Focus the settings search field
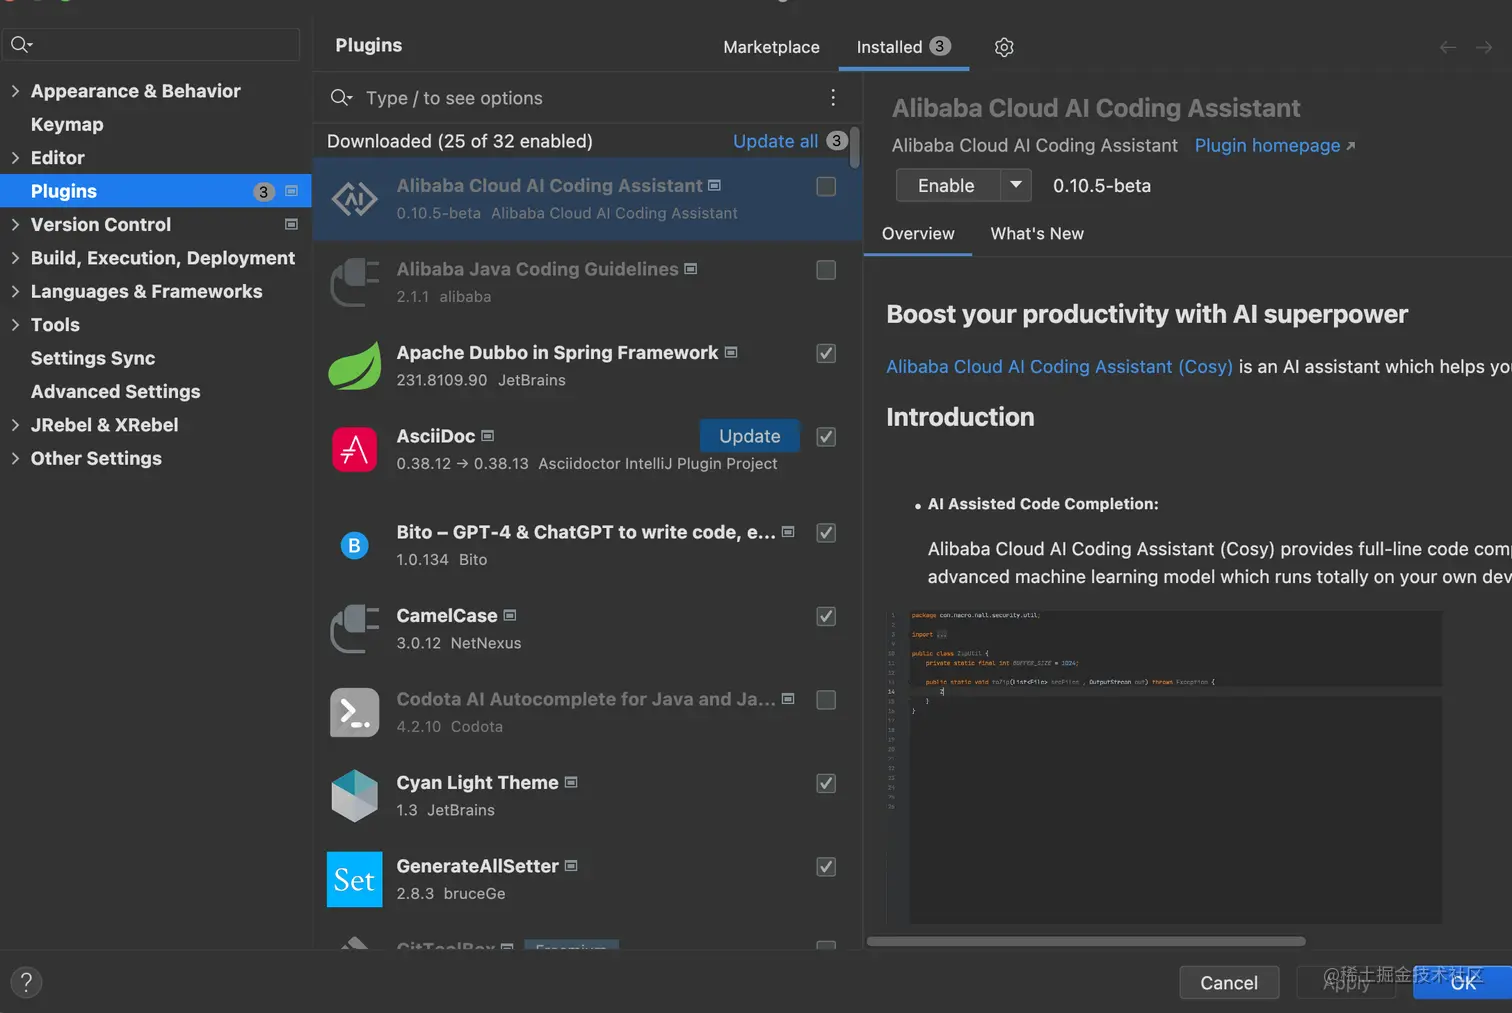The image size is (1512, 1013). click(x=151, y=44)
